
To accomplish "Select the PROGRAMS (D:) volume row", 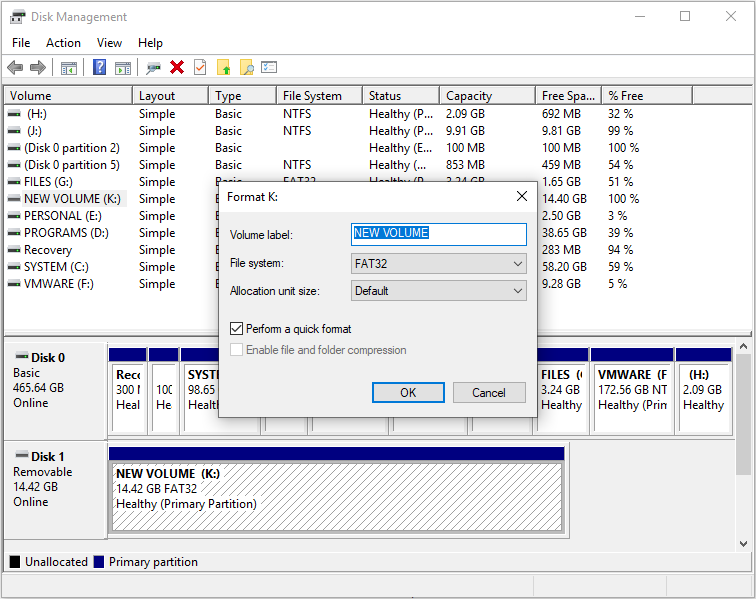I will pos(66,233).
